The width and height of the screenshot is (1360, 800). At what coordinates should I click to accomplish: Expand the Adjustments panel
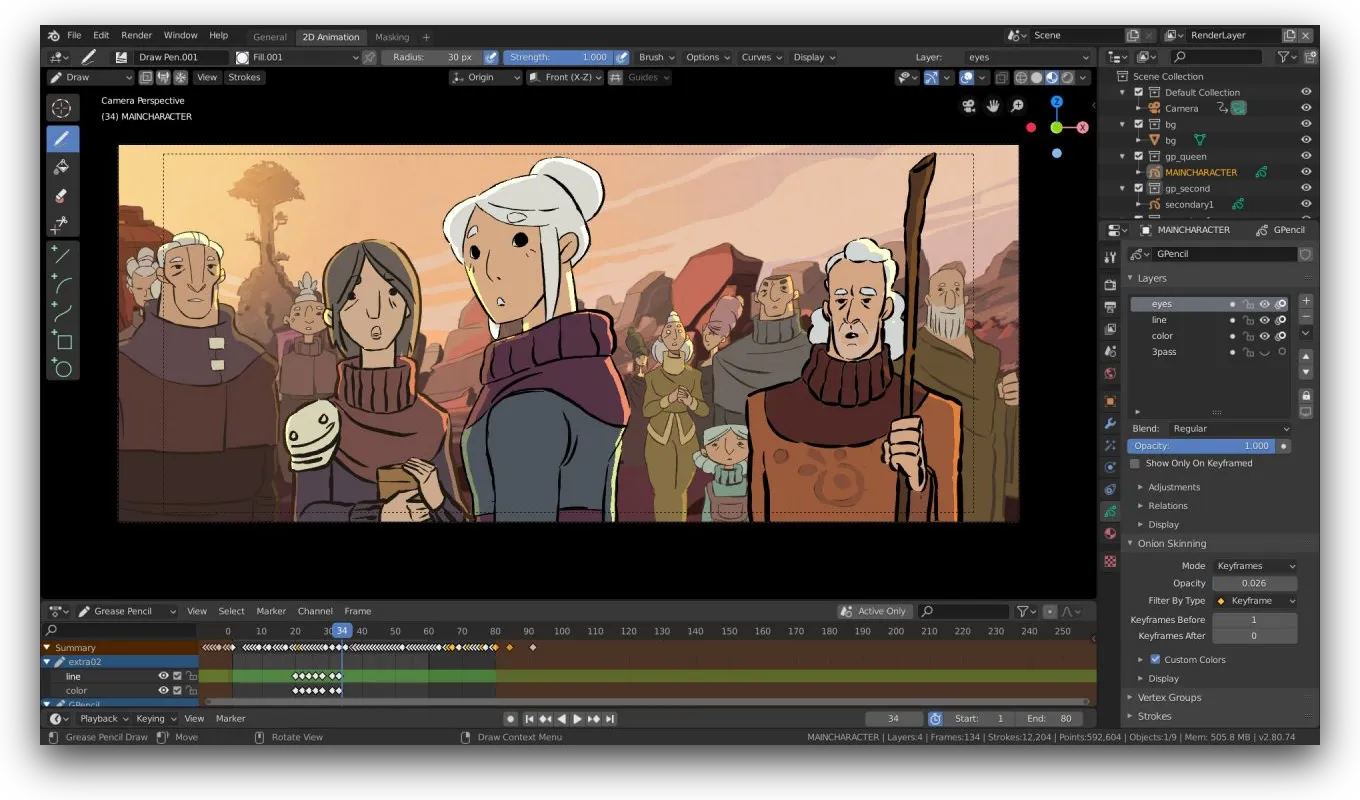point(1173,488)
